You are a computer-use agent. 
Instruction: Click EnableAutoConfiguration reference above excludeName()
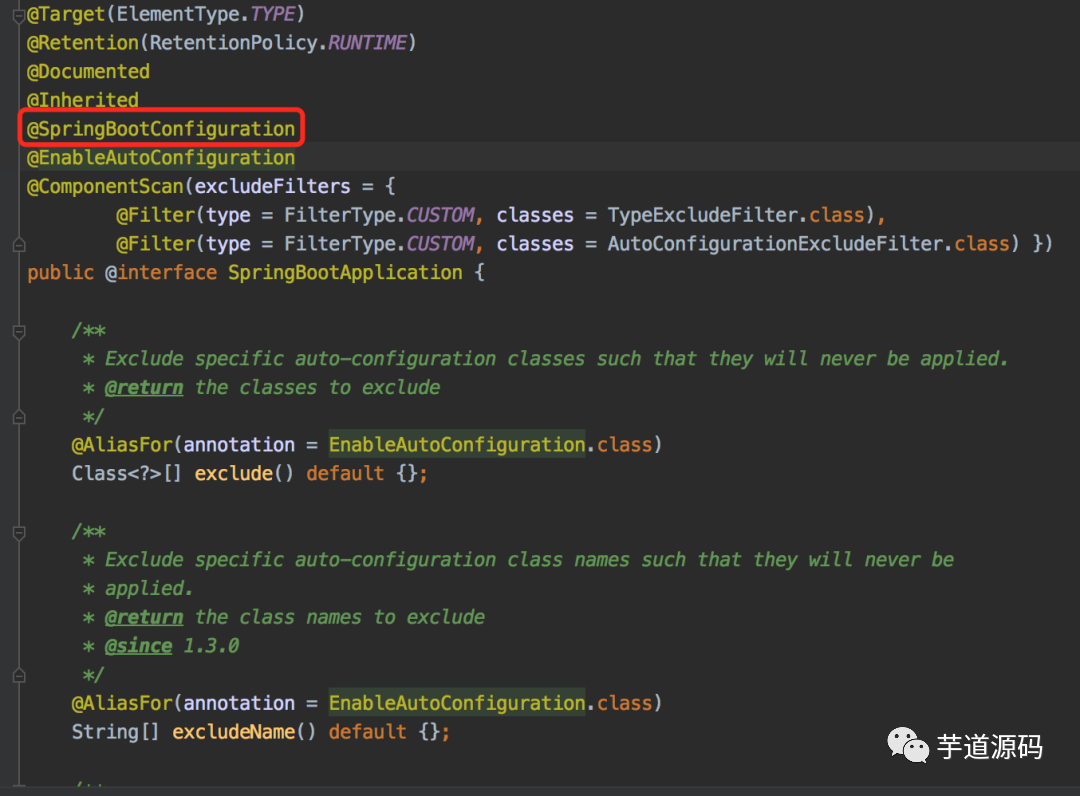tap(457, 703)
